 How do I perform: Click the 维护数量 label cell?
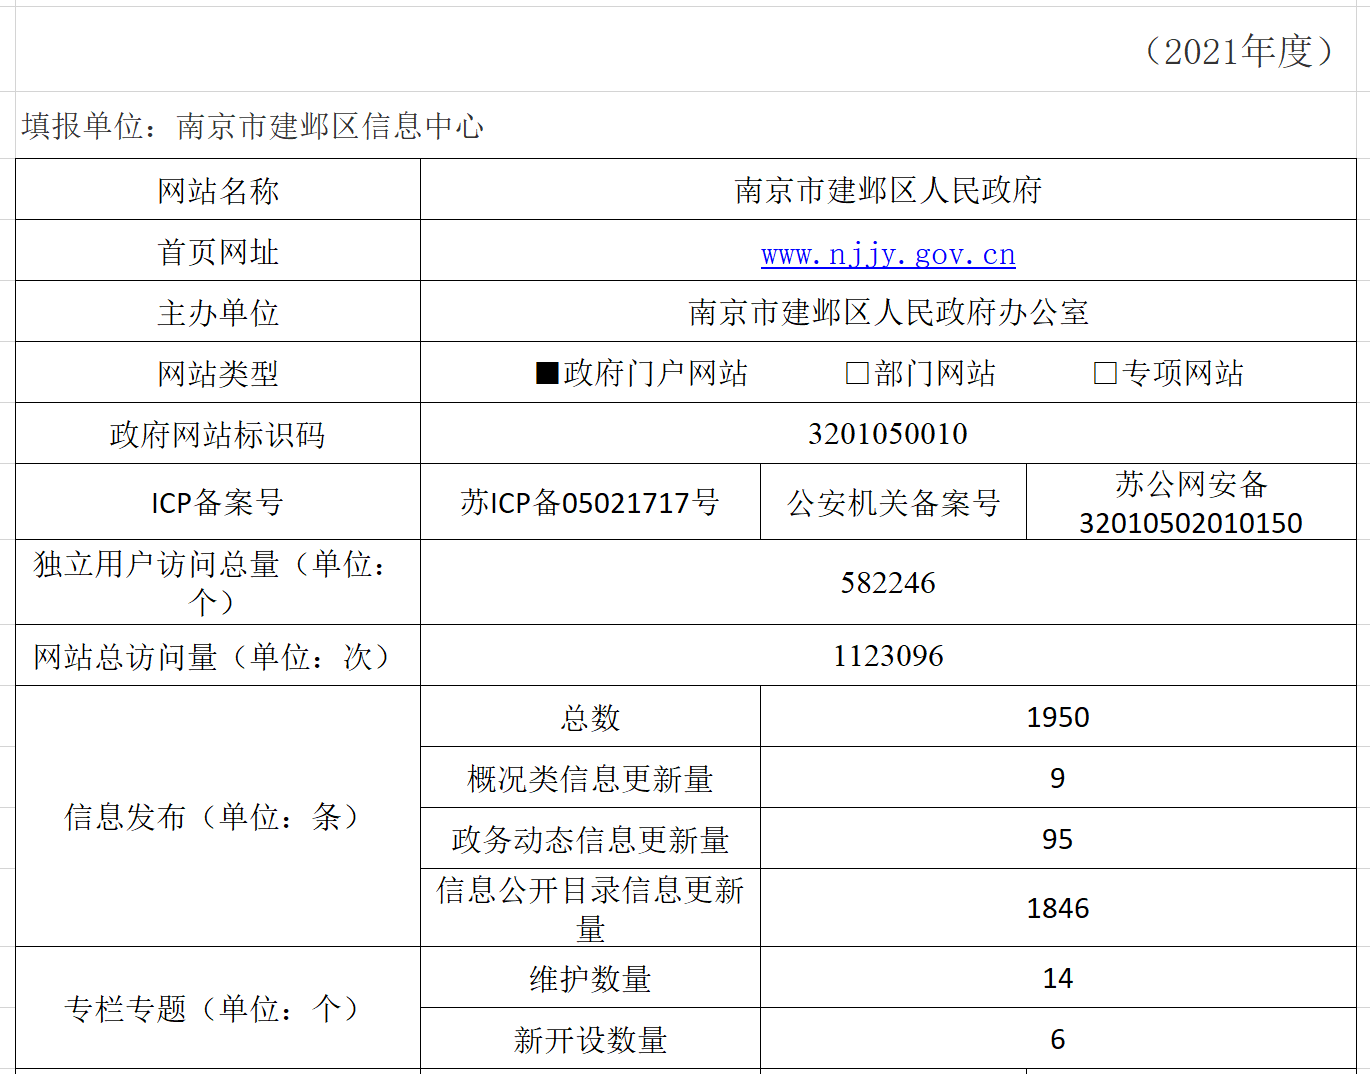pos(590,978)
